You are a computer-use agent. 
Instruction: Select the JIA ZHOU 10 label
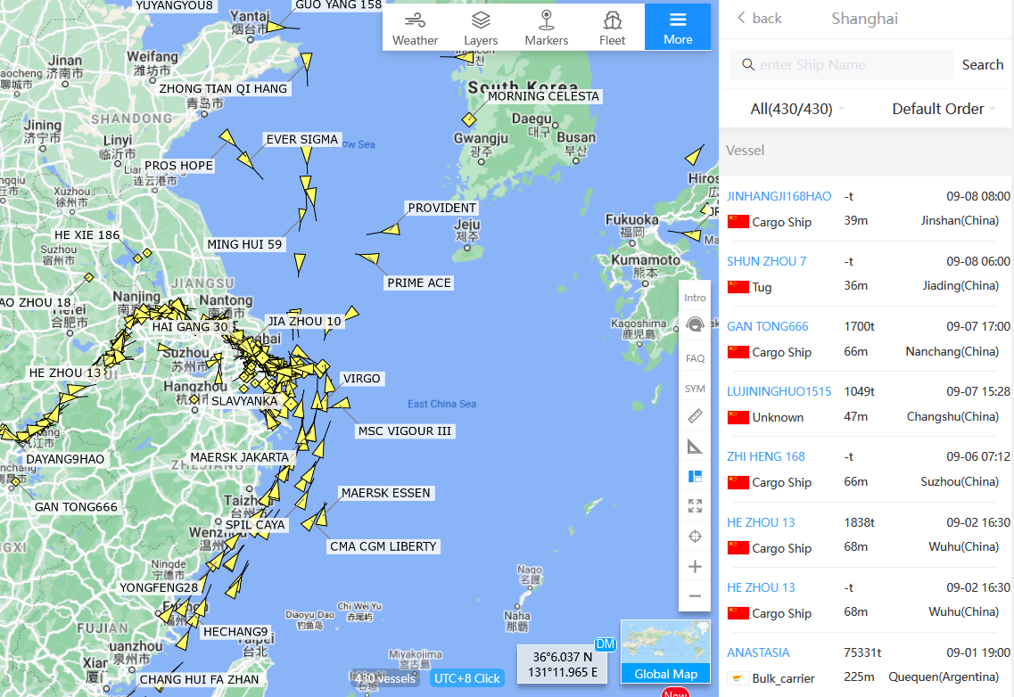[x=305, y=321]
